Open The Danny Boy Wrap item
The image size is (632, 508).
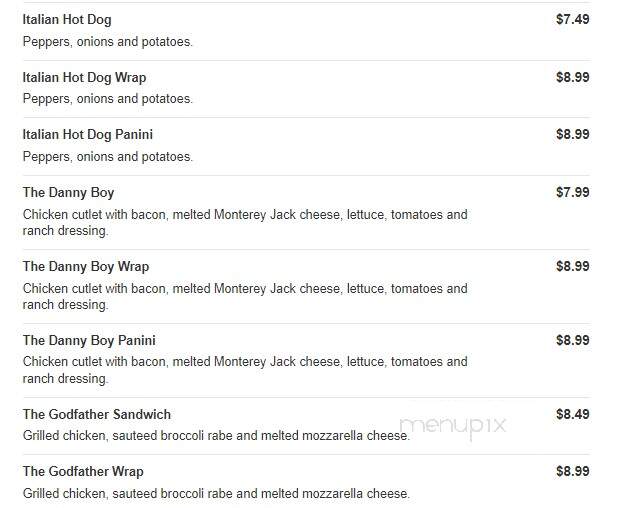86,267
